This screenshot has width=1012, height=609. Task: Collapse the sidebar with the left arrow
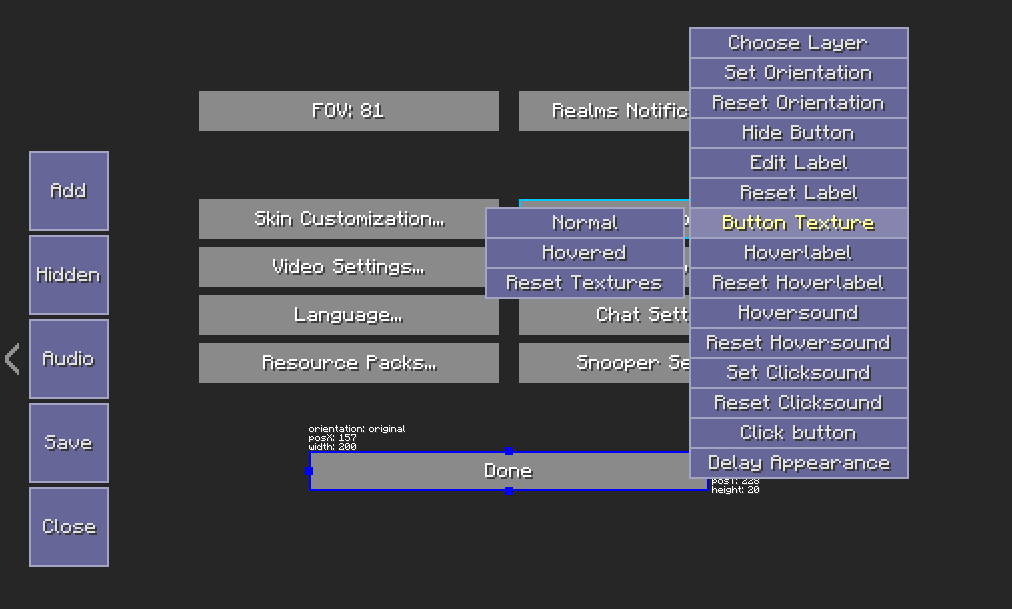tap(12, 359)
